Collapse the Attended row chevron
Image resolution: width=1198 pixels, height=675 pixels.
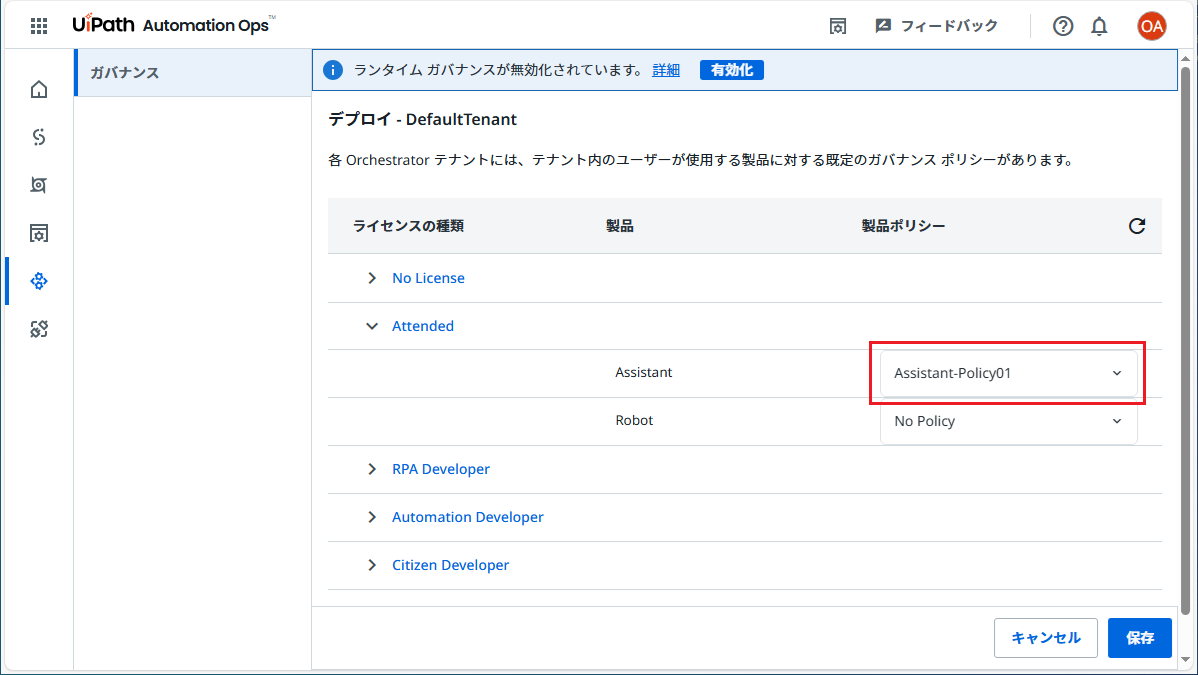coord(372,326)
